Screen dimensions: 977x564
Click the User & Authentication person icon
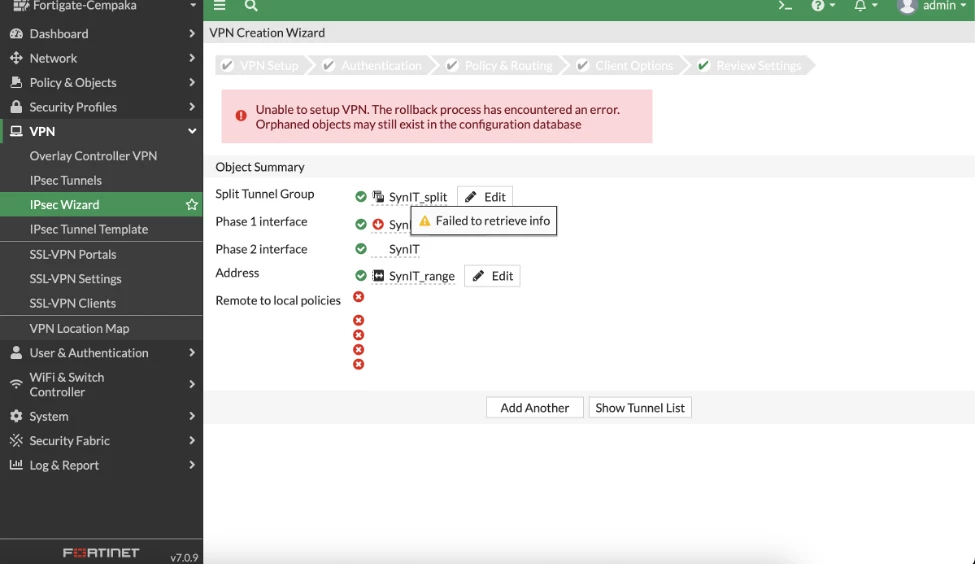(x=16, y=353)
